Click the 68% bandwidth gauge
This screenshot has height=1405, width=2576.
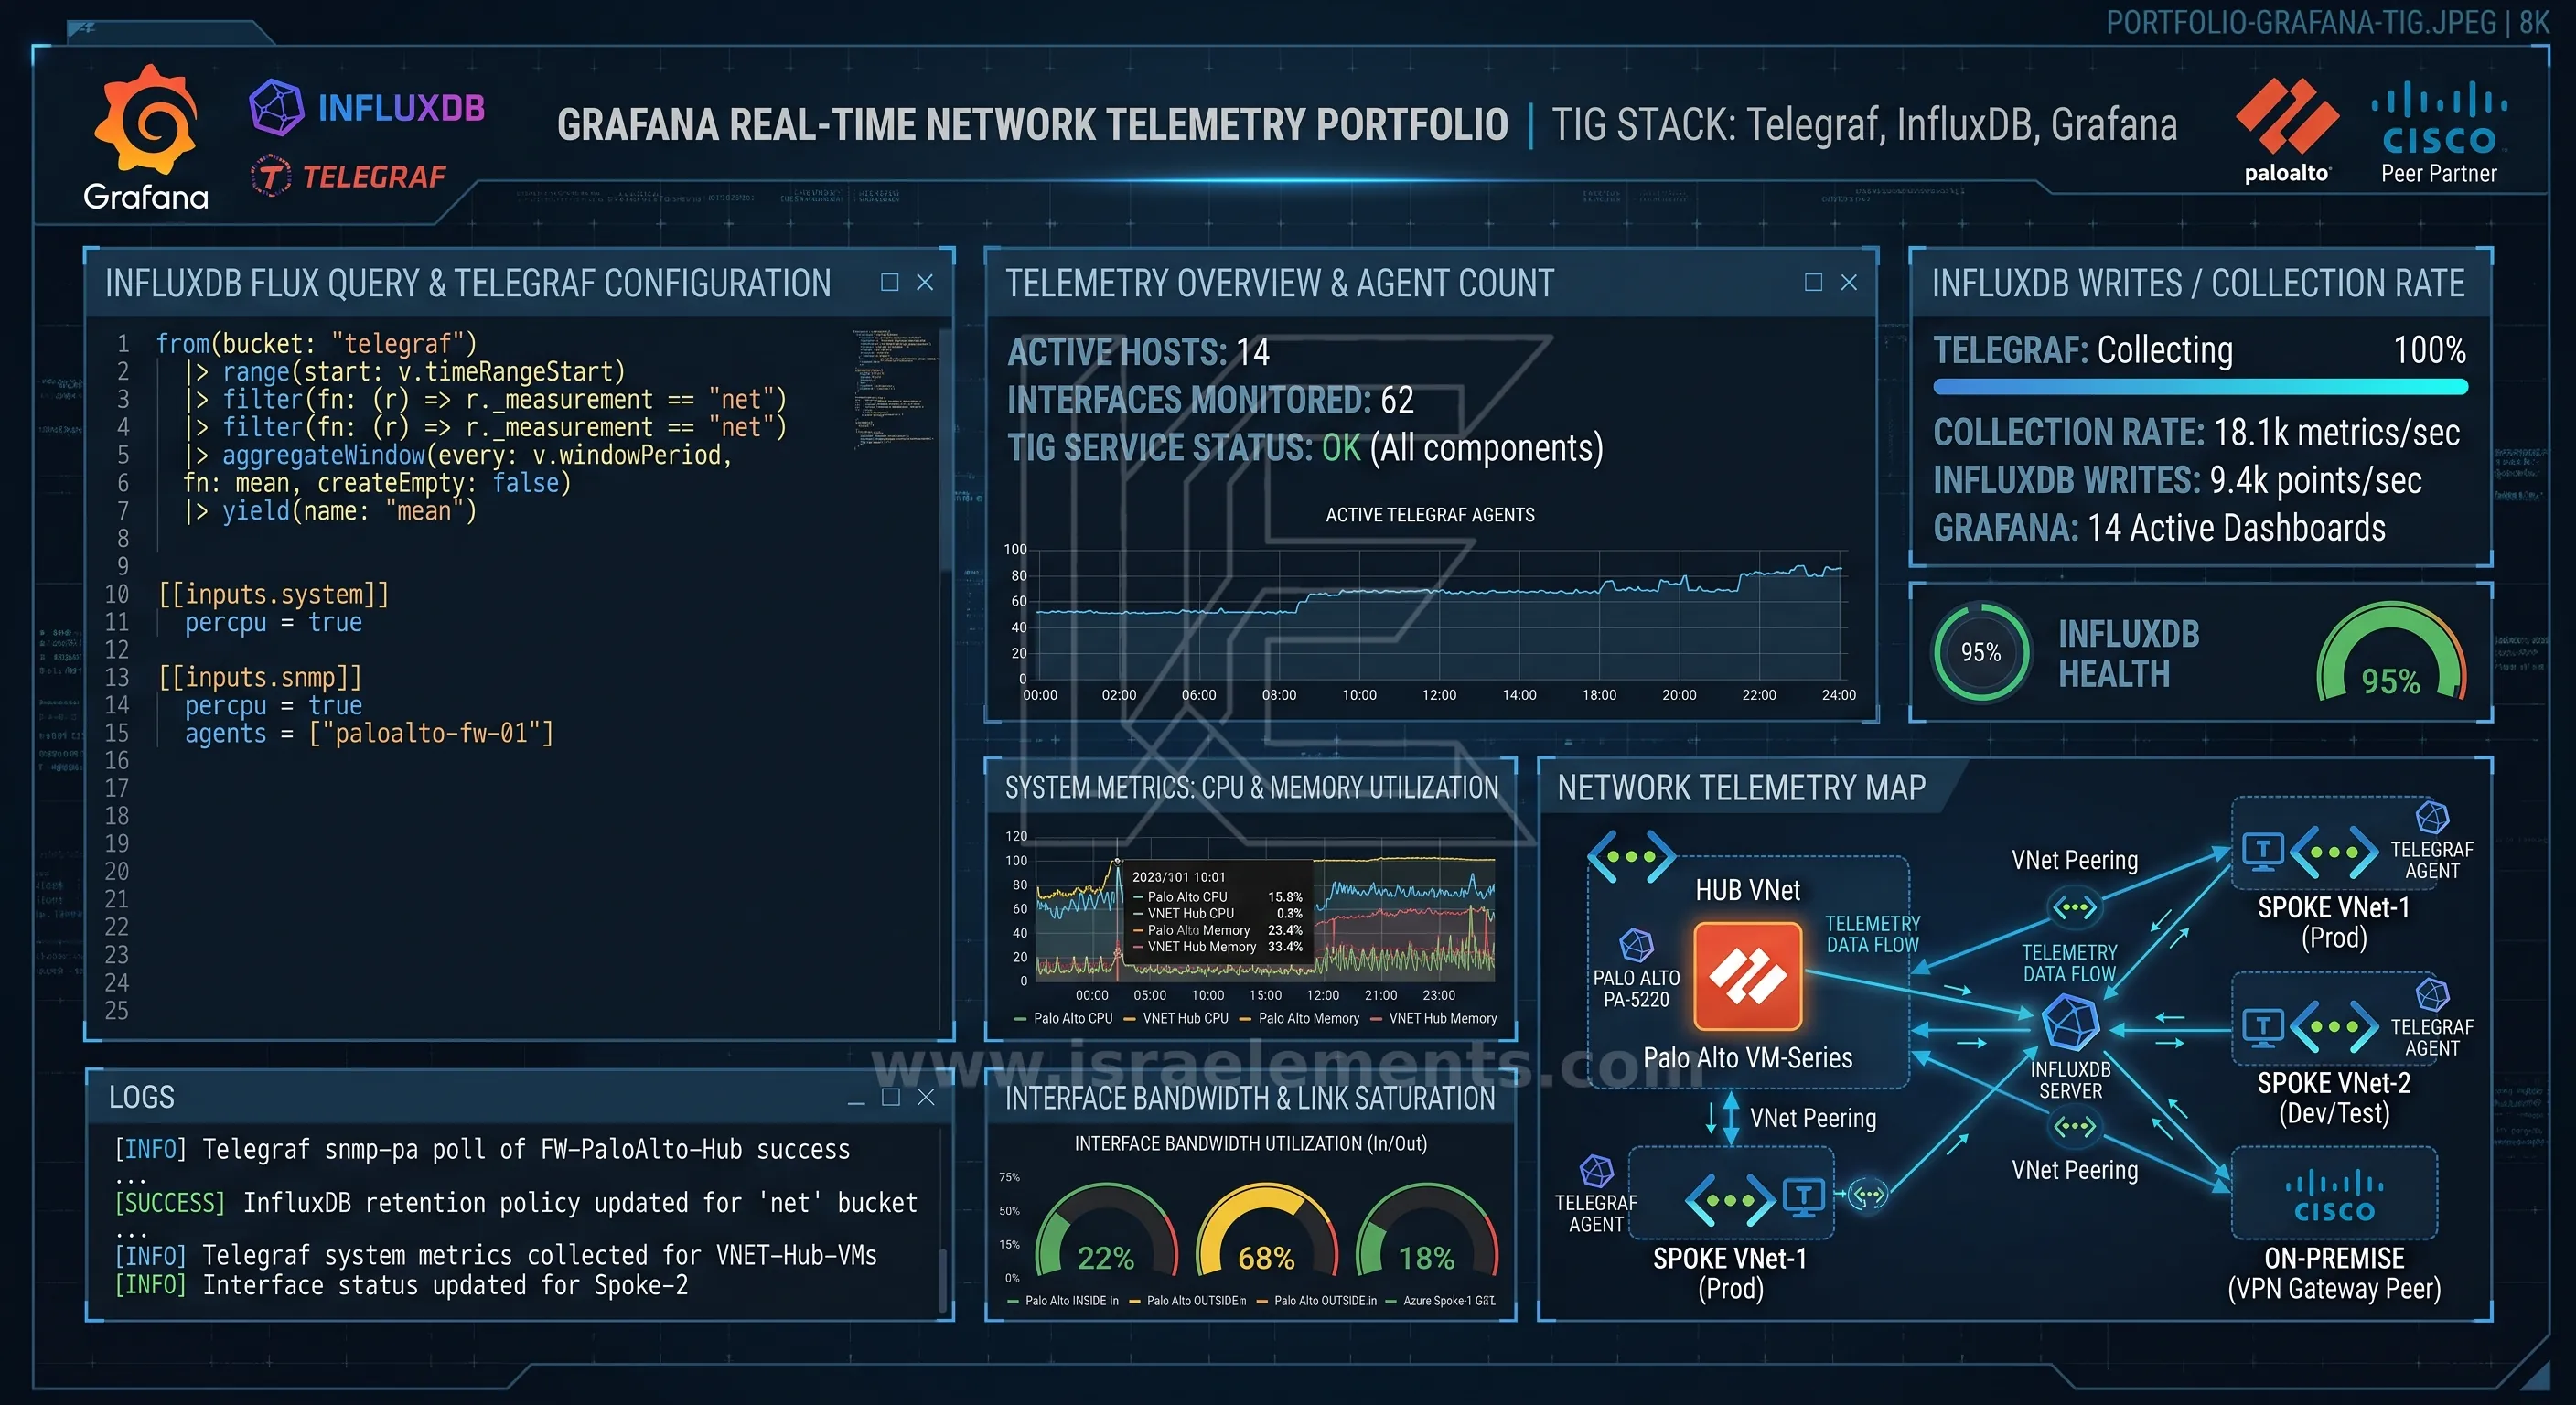1266,1232
